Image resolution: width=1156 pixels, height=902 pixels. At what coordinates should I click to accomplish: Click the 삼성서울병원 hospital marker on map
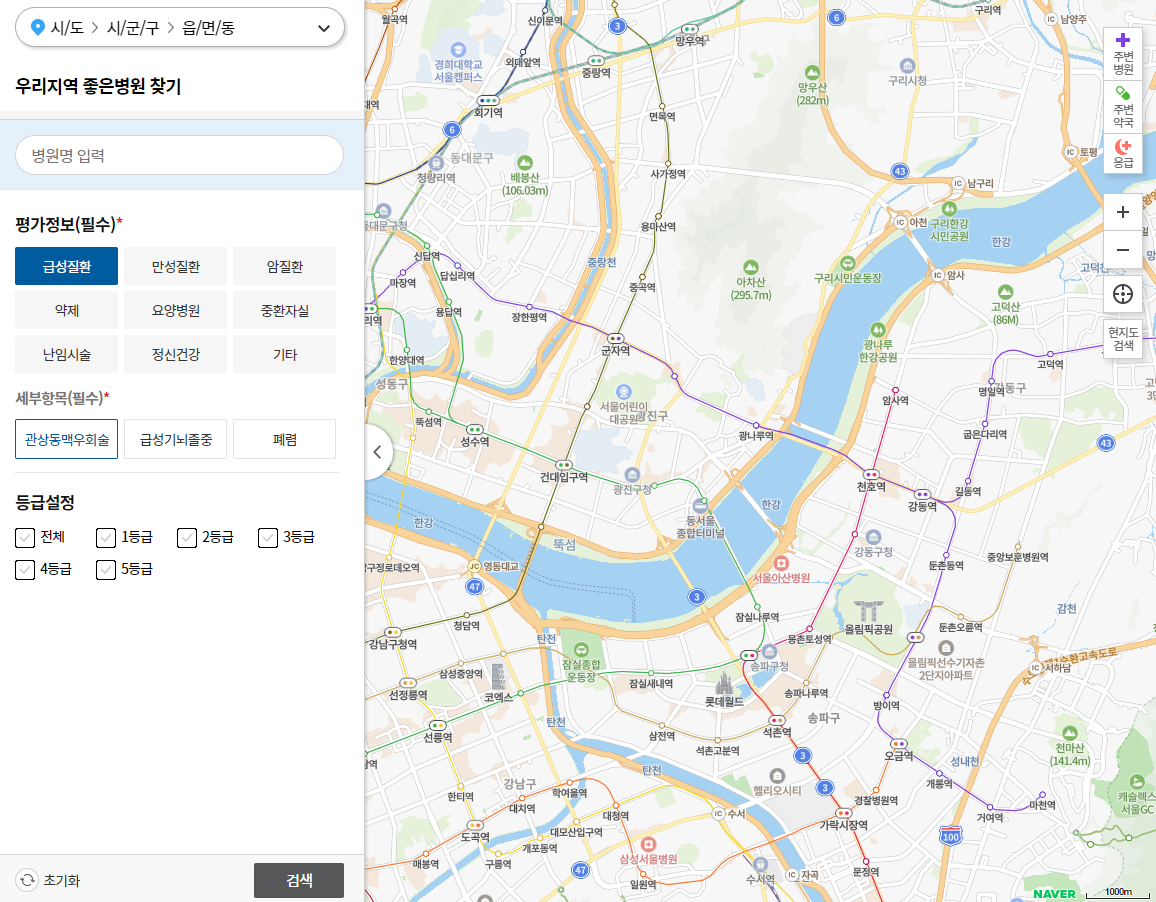(648, 844)
